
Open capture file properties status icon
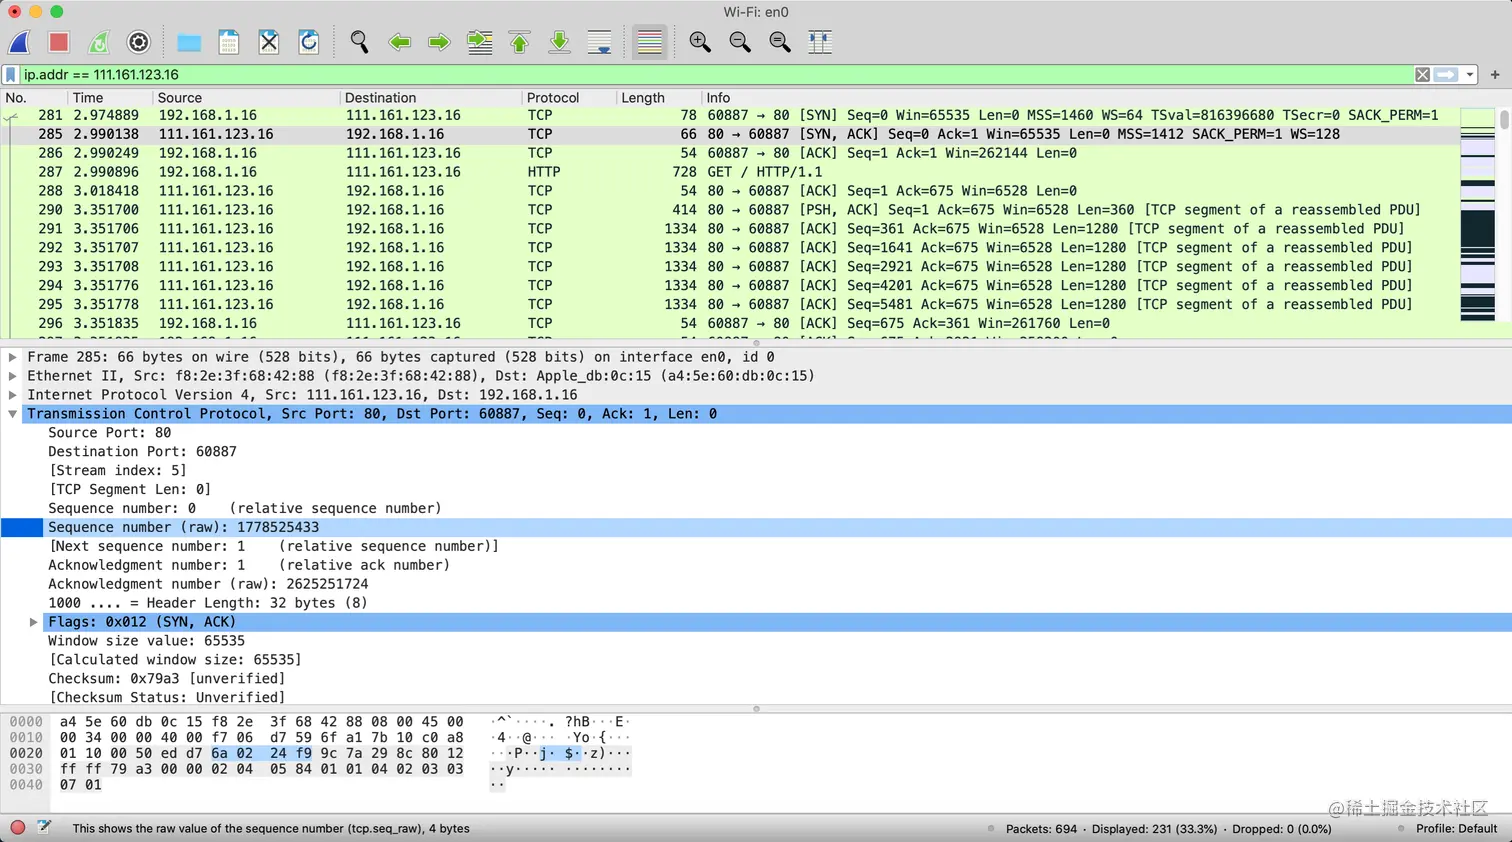[x=44, y=827]
